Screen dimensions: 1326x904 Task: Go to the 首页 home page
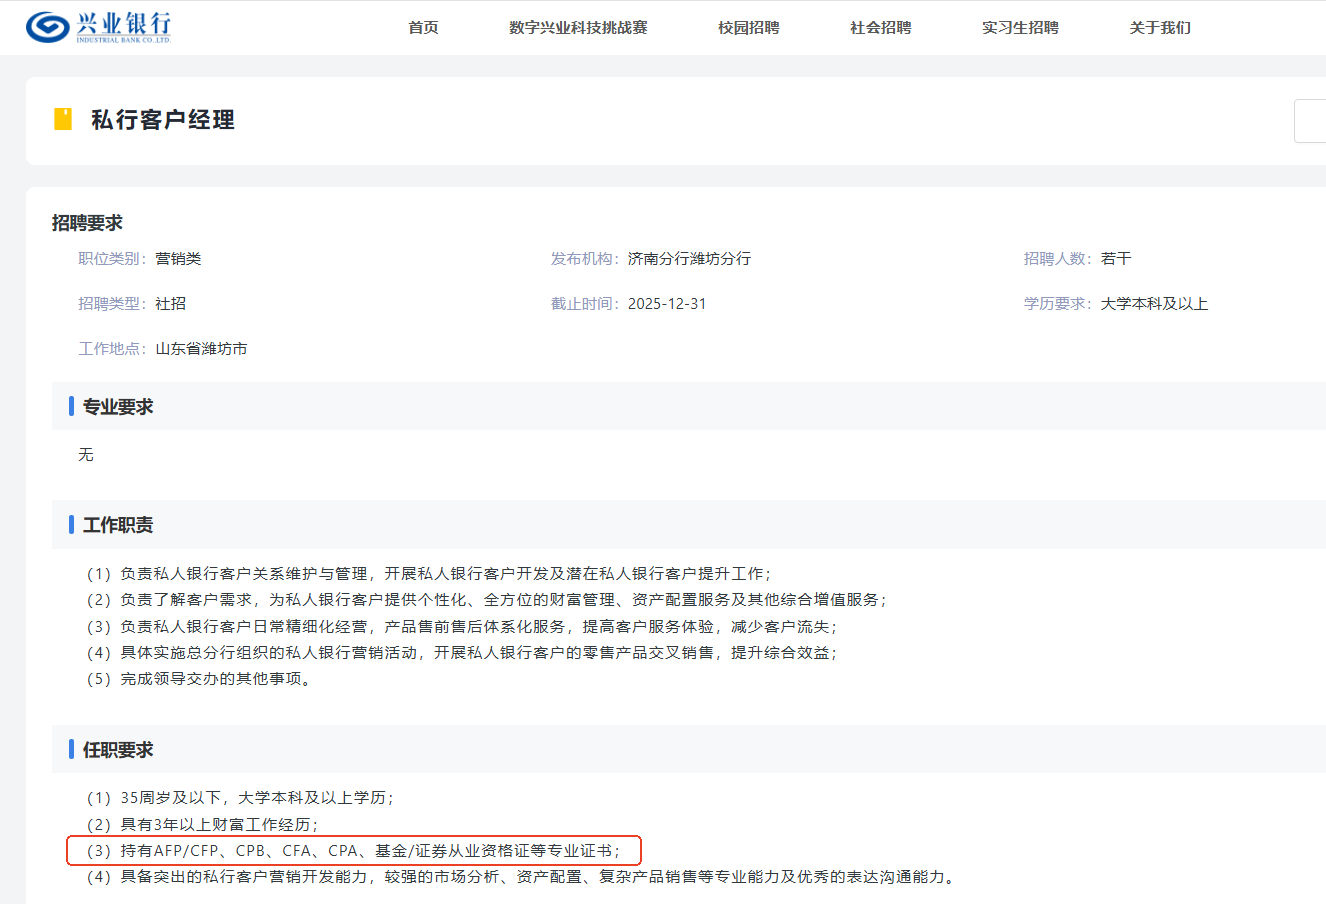tap(423, 28)
